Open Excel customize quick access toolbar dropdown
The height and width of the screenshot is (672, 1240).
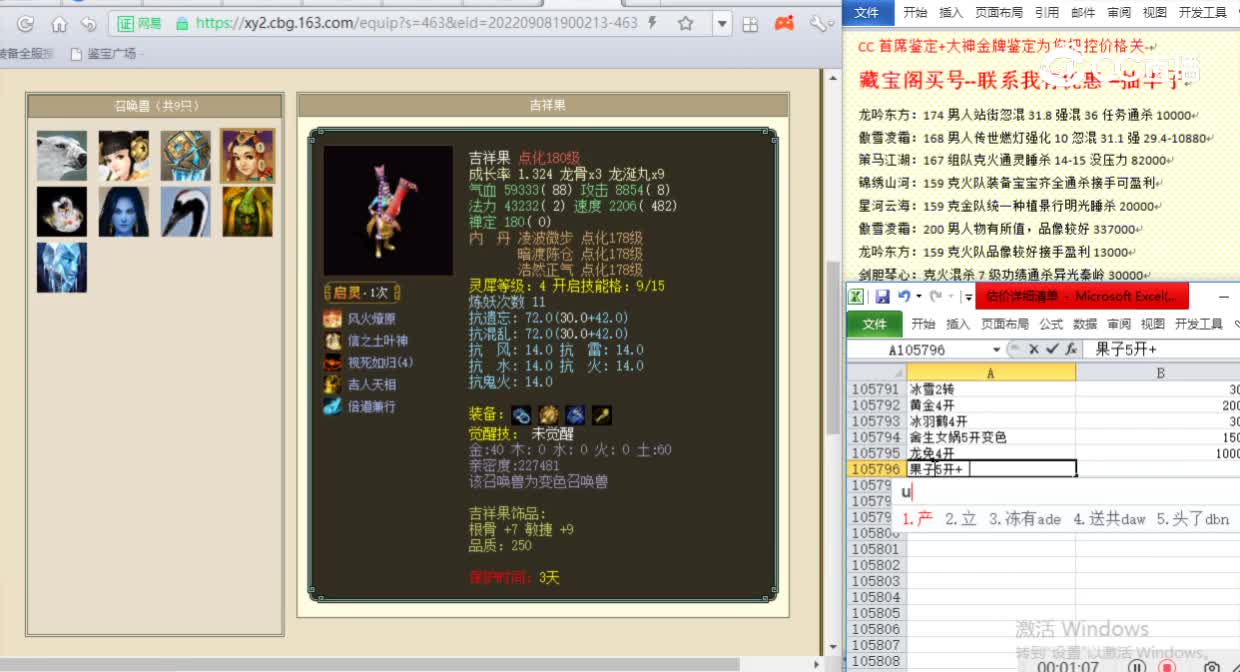pyautogui.click(x=968, y=298)
